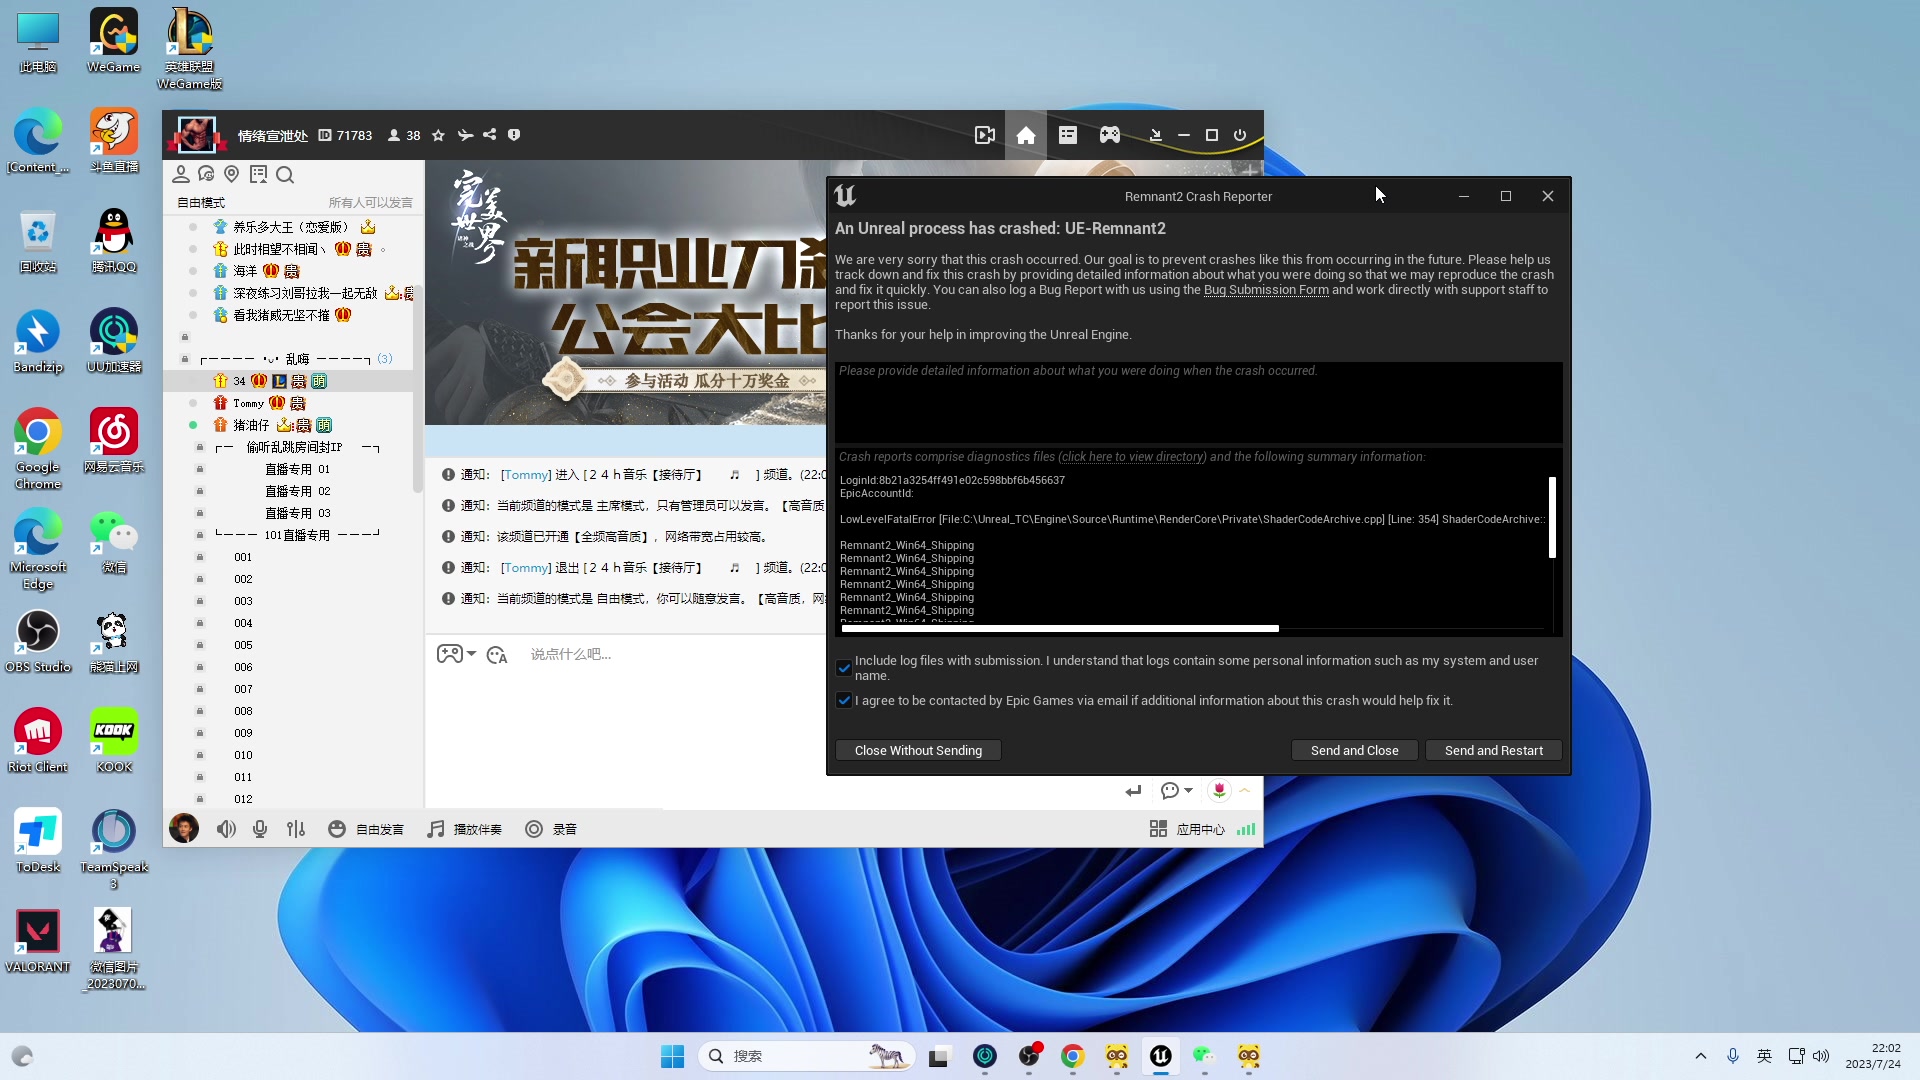Viewport: 1920px width, 1080px height.
Task: Toggle the microphone icon in bottom bar
Action: tap(260, 829)
